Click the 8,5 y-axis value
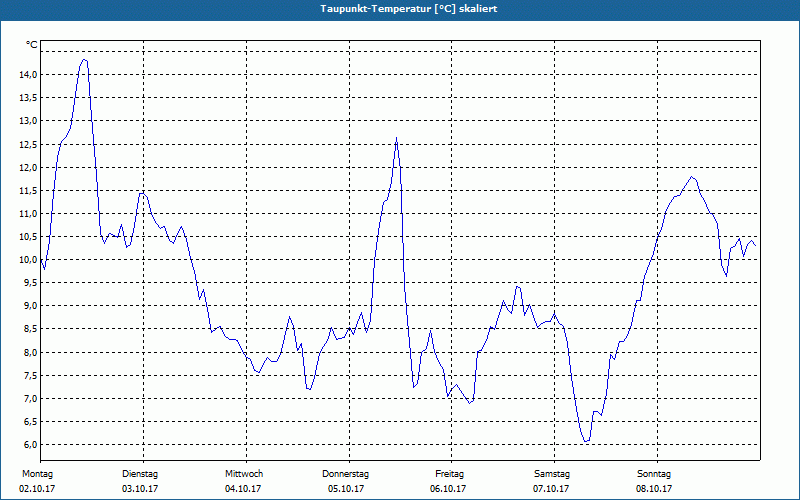Screen dimensions: 800x500 point(30,329)
